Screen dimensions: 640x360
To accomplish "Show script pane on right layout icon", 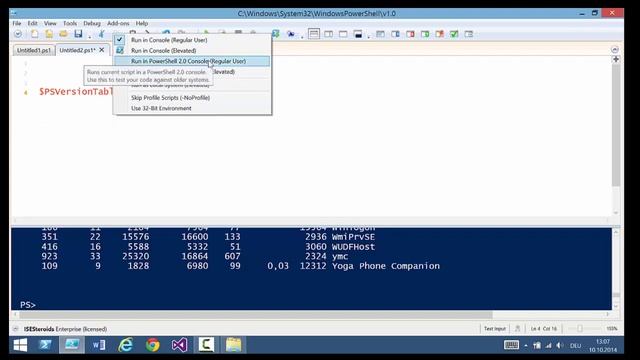I will point(329,34).
